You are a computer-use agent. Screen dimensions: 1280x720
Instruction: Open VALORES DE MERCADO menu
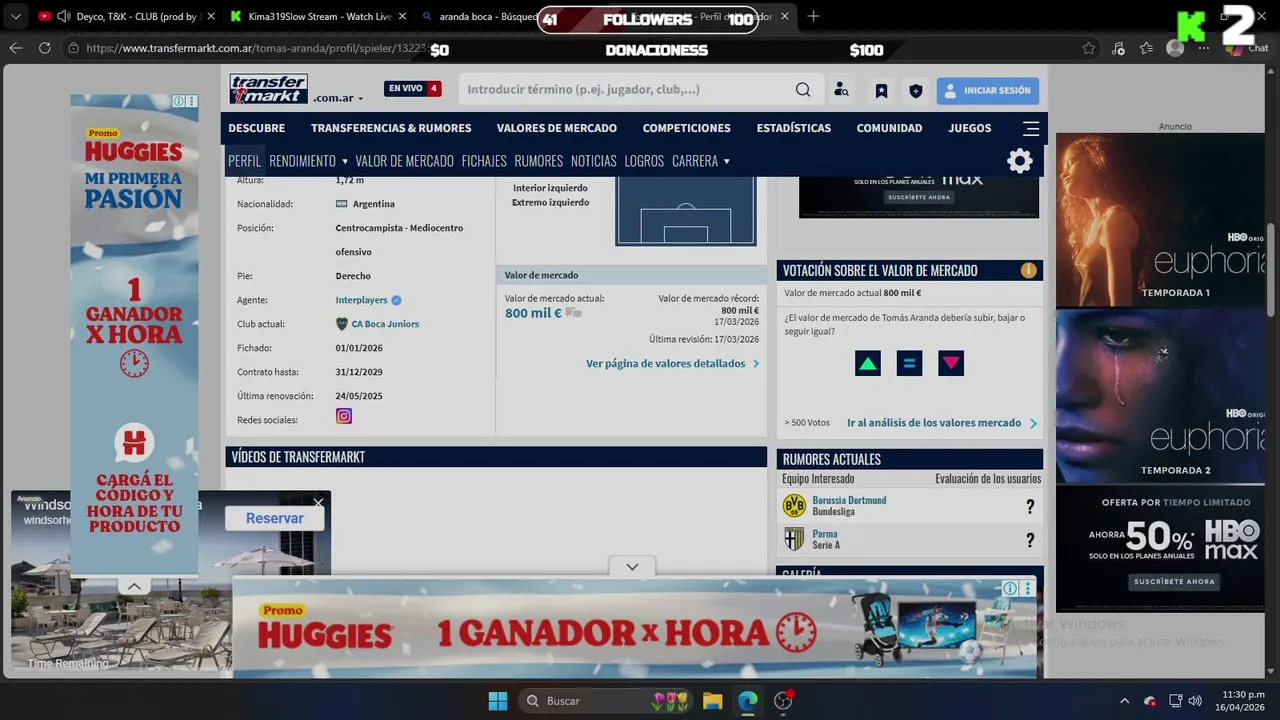pos(557,128)
